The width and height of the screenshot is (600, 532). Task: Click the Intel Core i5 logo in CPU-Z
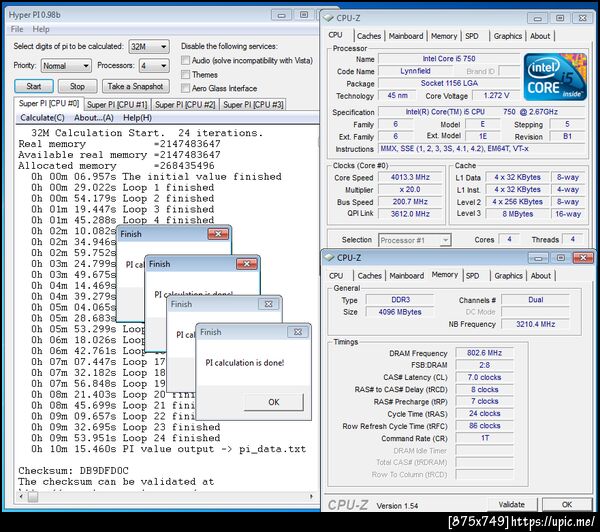click(555, 77)
